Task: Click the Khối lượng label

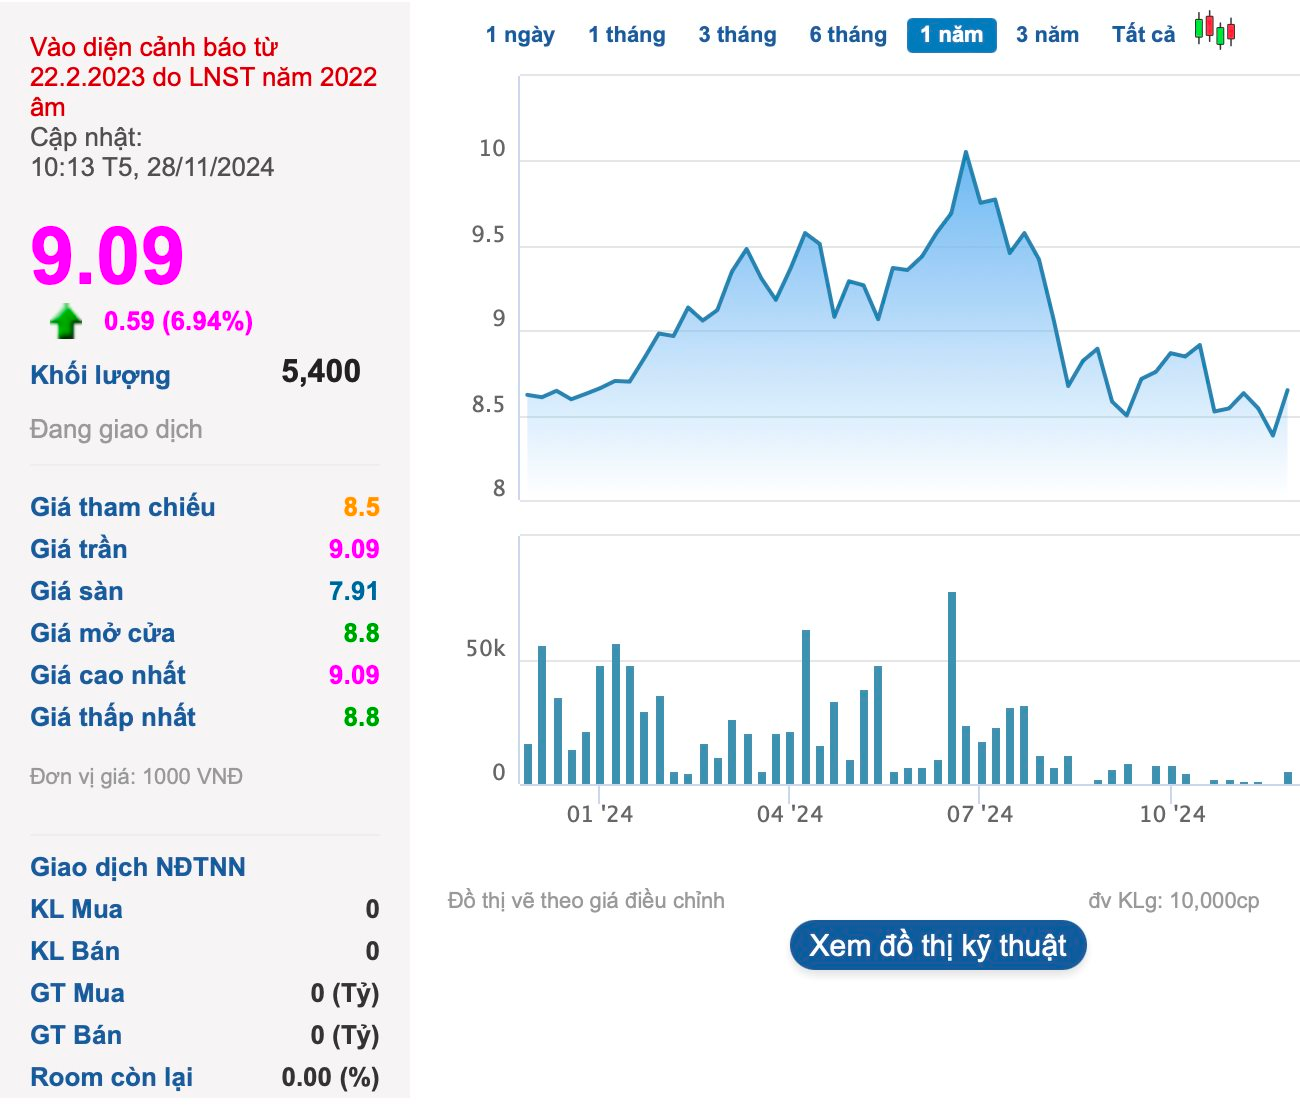Action: click(x=100, y=375)
